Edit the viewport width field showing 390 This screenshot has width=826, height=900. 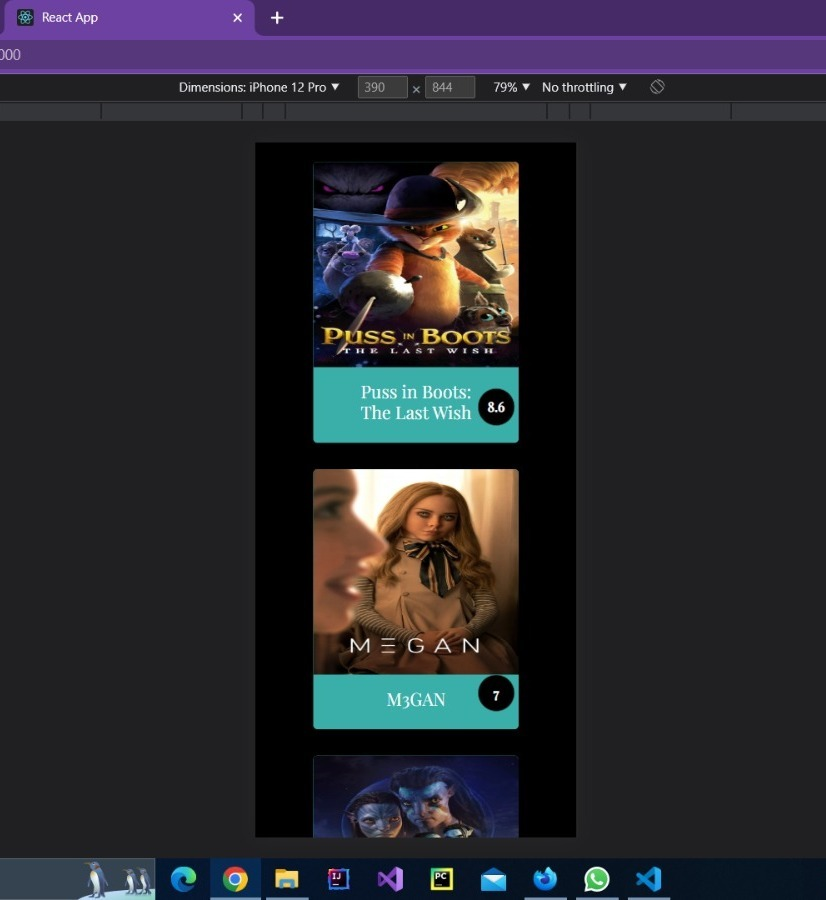pyautogui.click(x=382, y=87)
